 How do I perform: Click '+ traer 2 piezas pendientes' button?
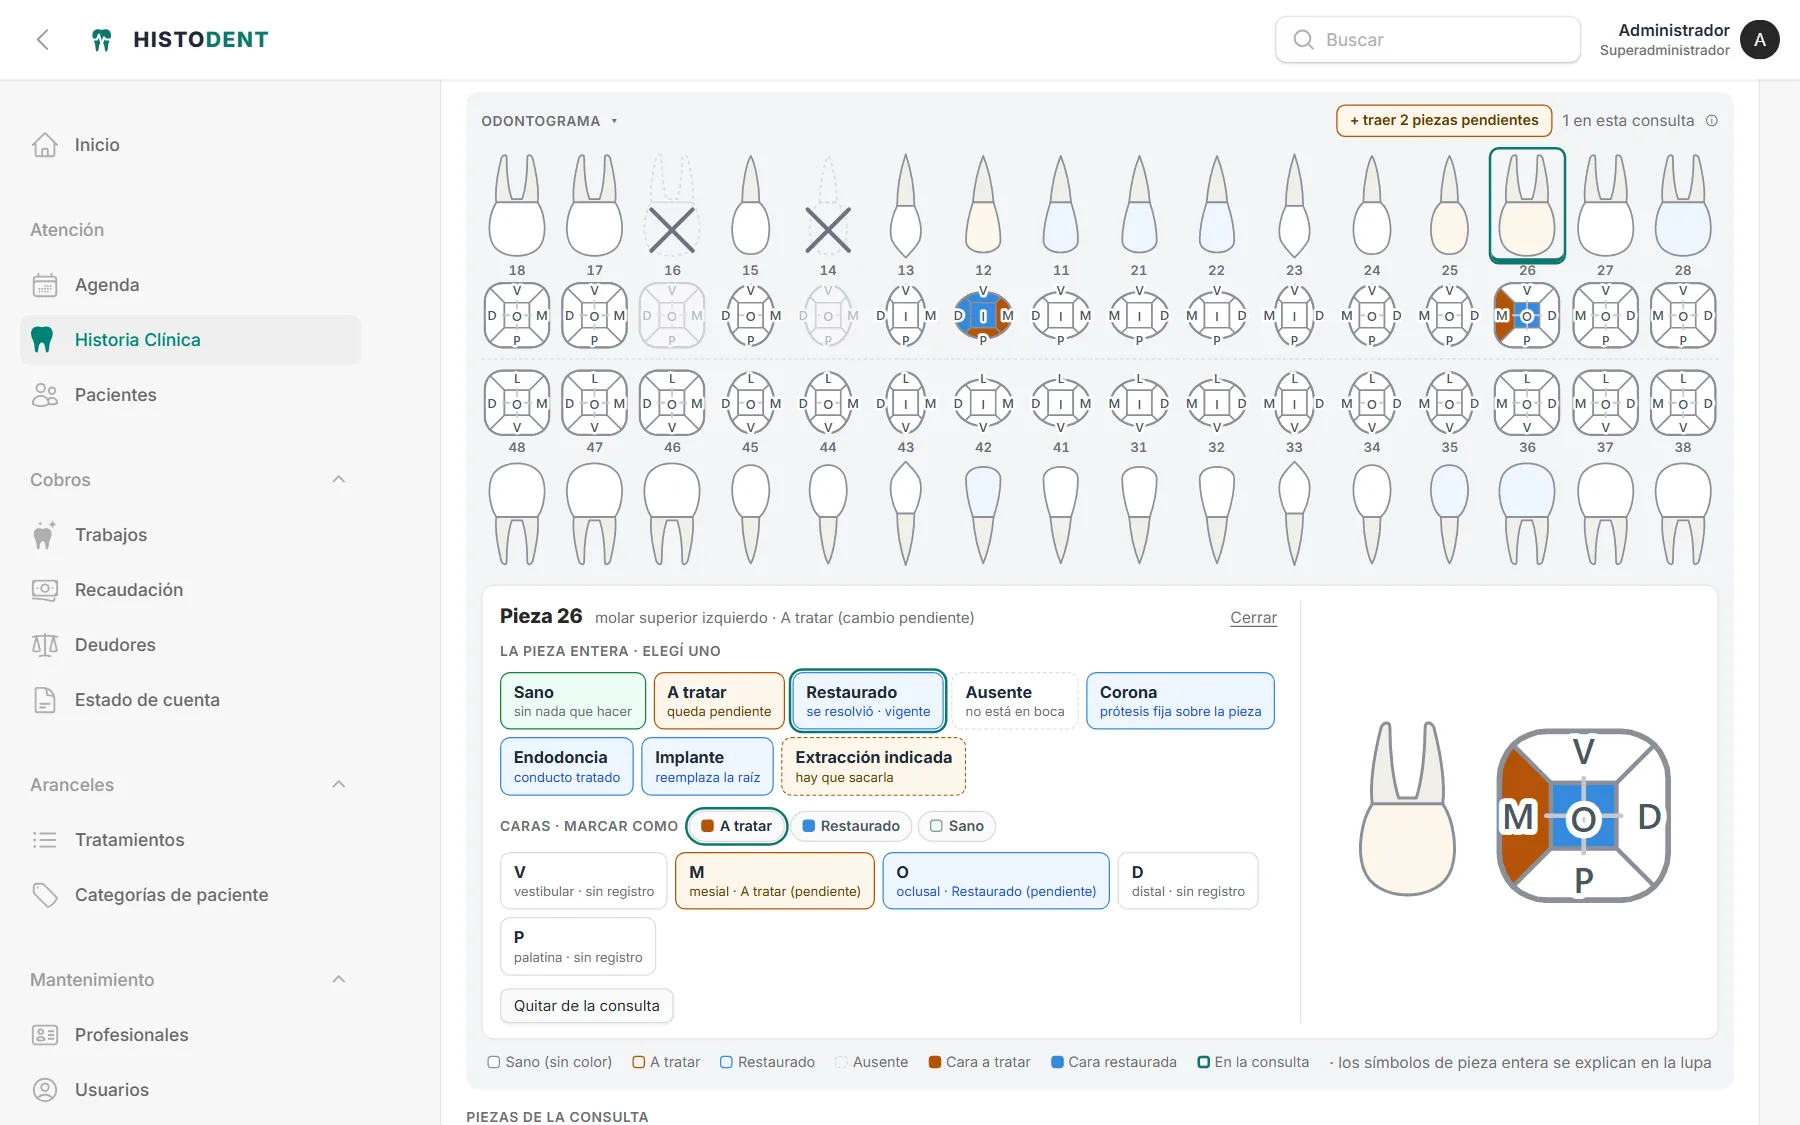point(1444,121)
